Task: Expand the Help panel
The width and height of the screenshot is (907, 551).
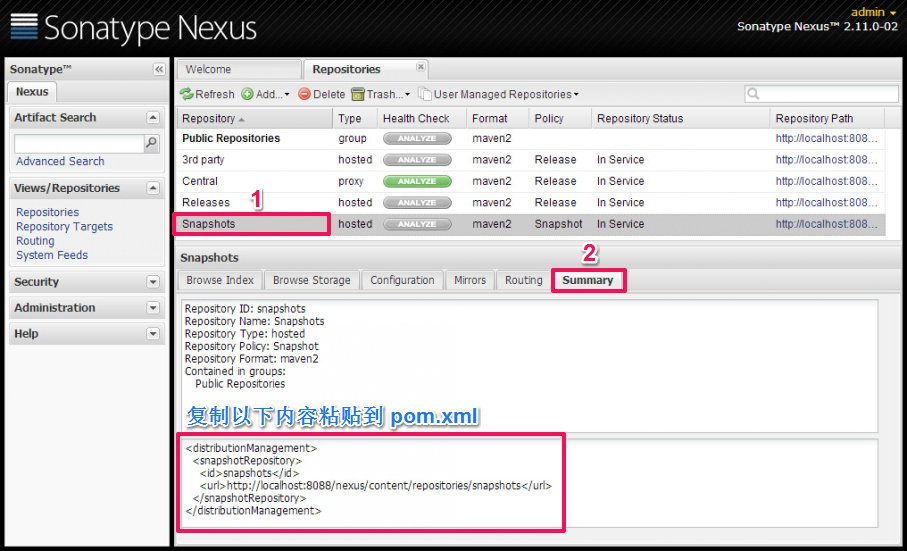Action: click(x=153, y=334)
